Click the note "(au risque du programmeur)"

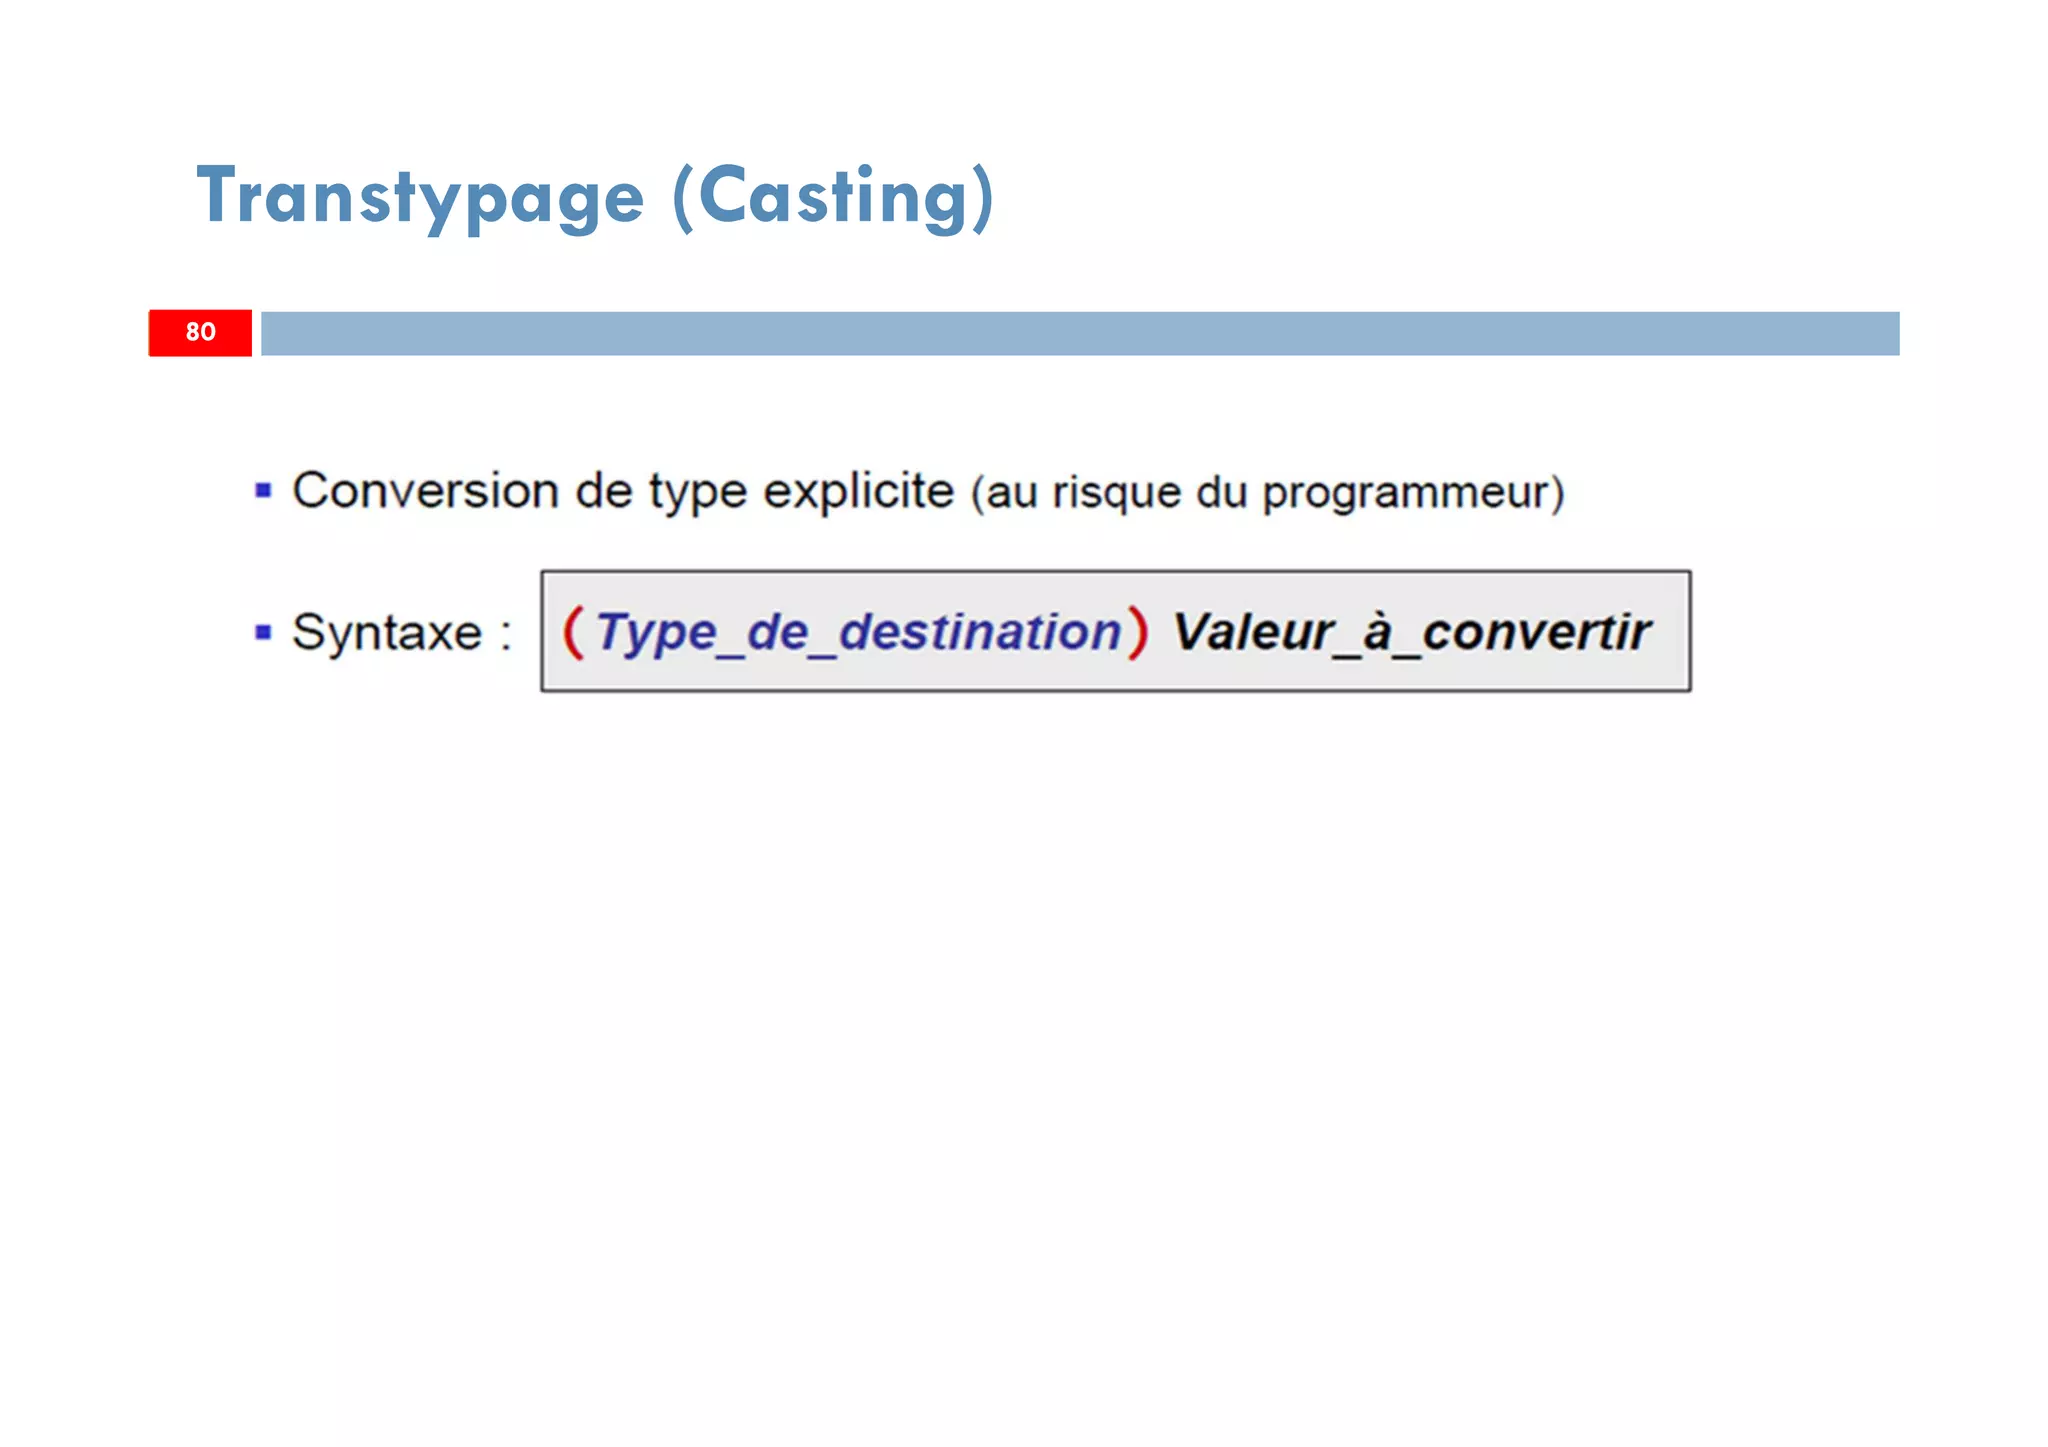click(1267, 493)
